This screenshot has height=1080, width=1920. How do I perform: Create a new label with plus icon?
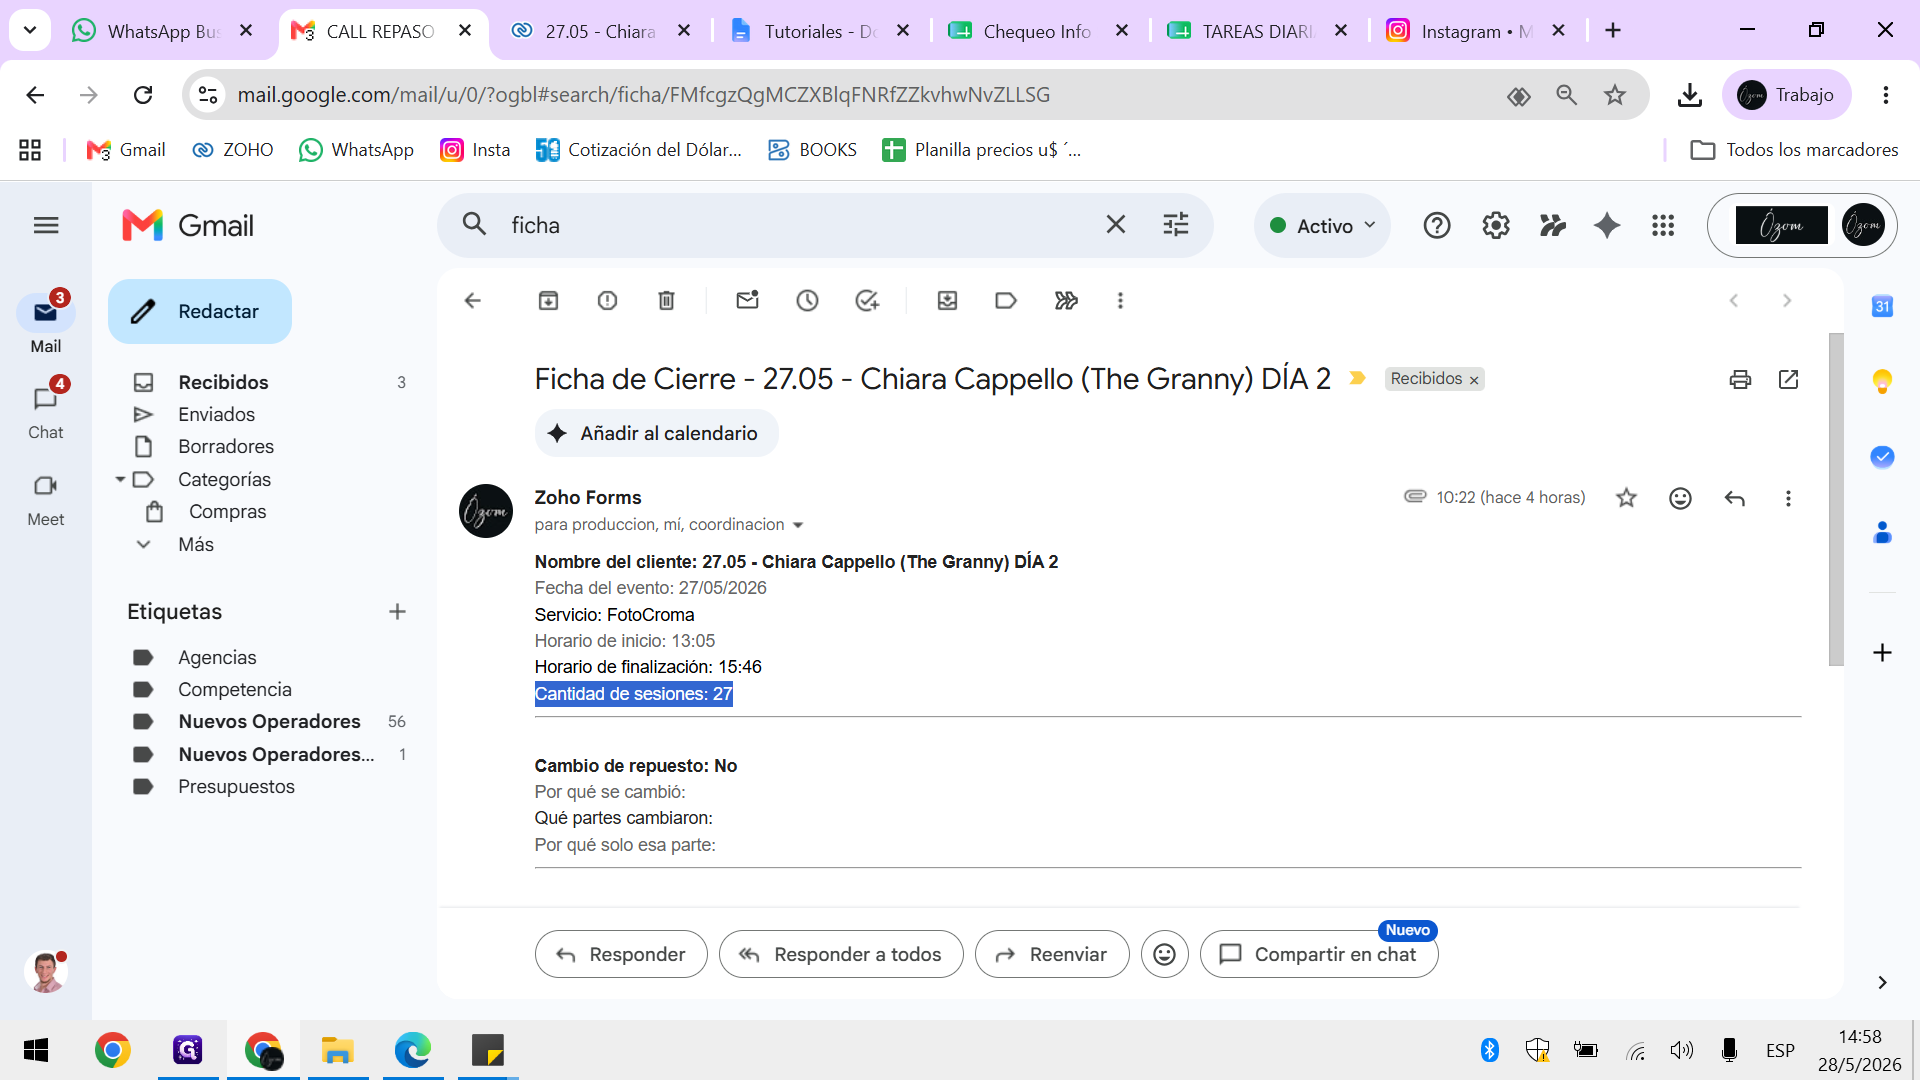click(x=397, y=612)
